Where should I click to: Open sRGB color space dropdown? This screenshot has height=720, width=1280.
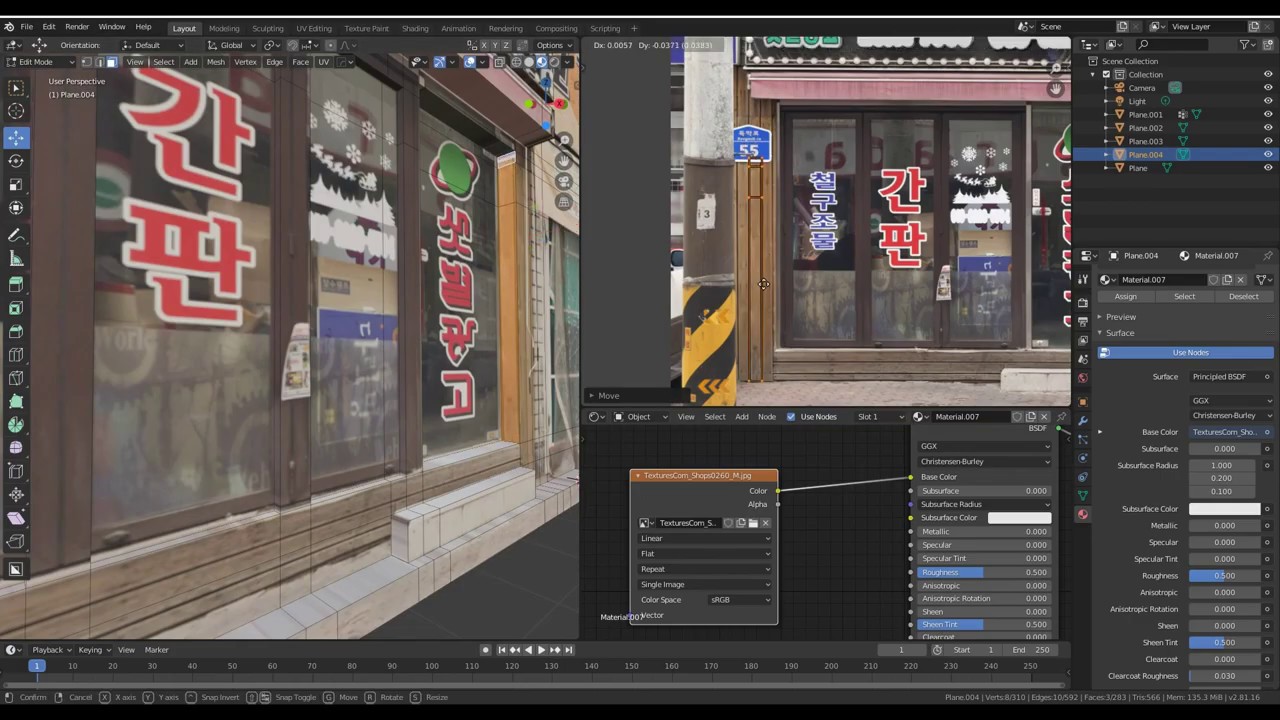pos(740,600)
